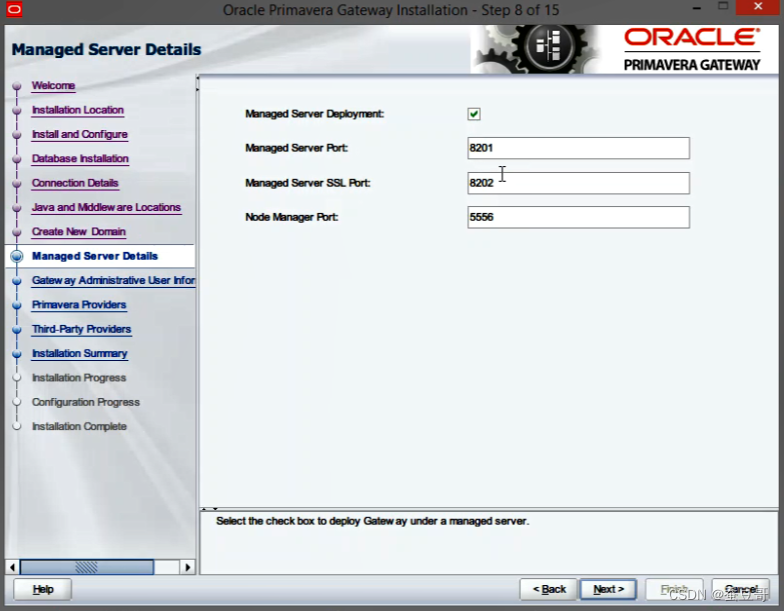Close the installer window
Screen dimensions: 784x611
coord(758,7)
